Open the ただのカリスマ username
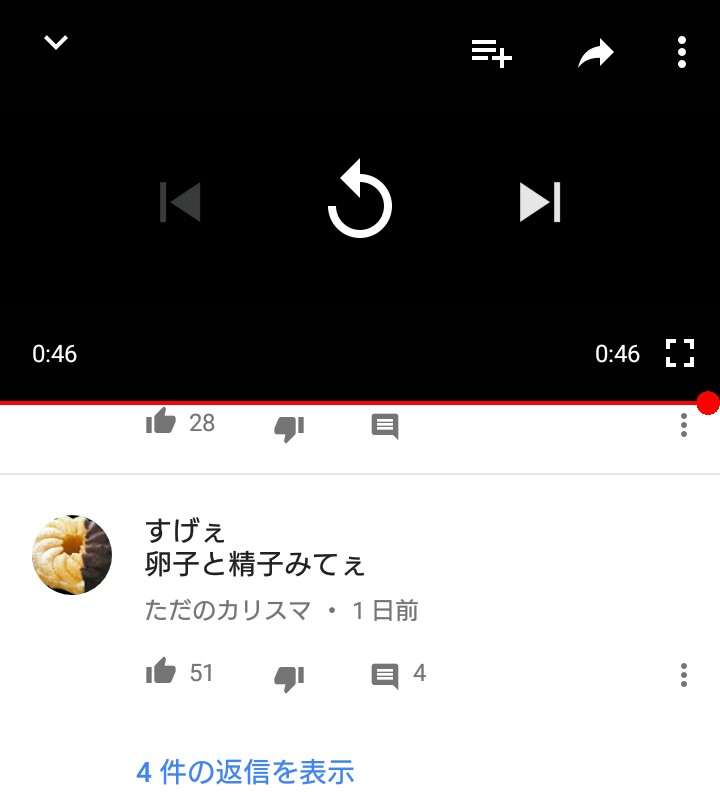720x800 pixels. pos(228,610)
